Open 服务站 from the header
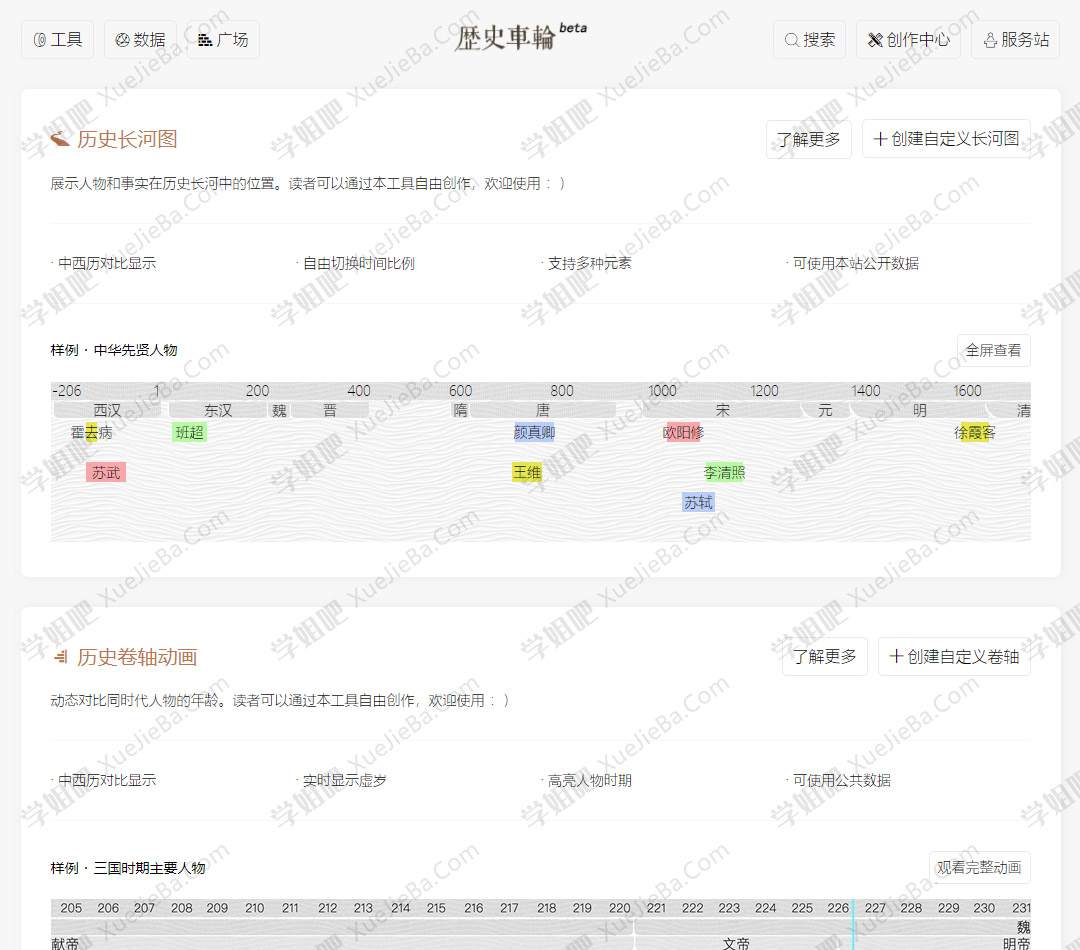The image size is (1080, 950). coord(1016,40)
